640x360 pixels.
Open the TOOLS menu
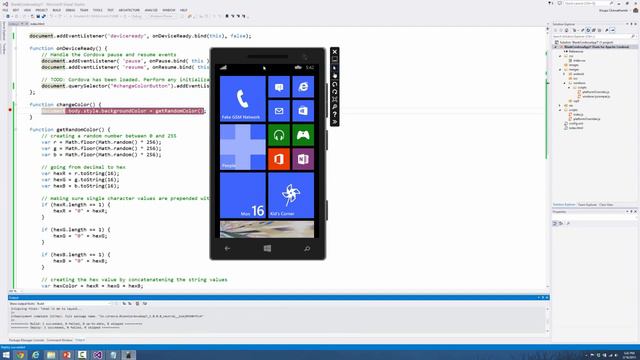[98, 10]
